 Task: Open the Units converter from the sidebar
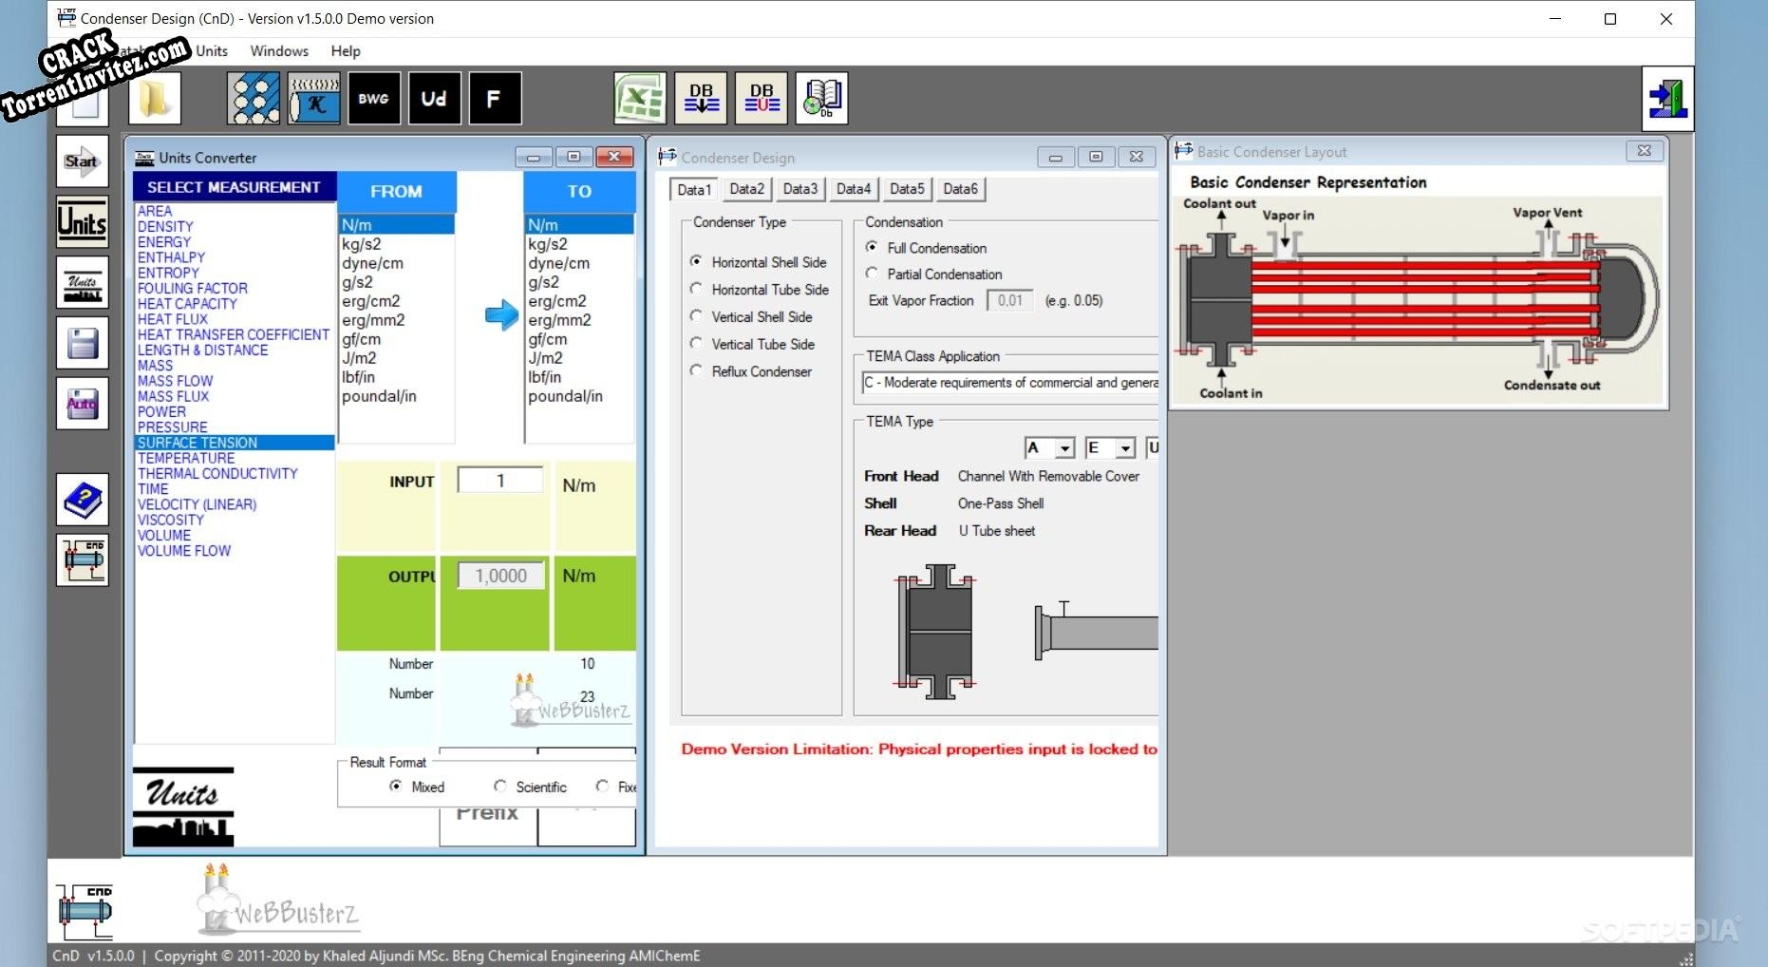[x=82, y=222]
